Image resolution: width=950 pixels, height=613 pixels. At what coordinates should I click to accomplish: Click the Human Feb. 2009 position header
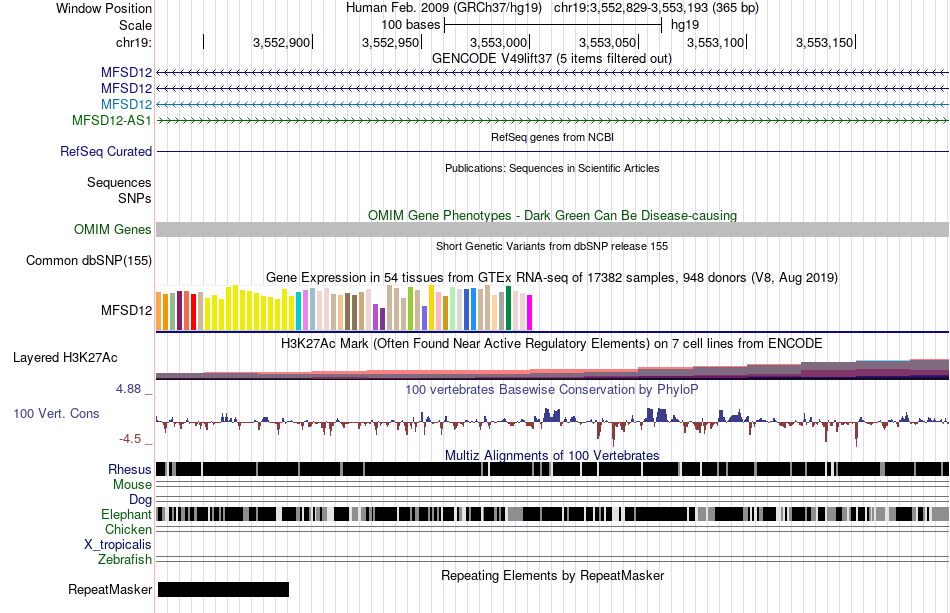coord(552,8)
